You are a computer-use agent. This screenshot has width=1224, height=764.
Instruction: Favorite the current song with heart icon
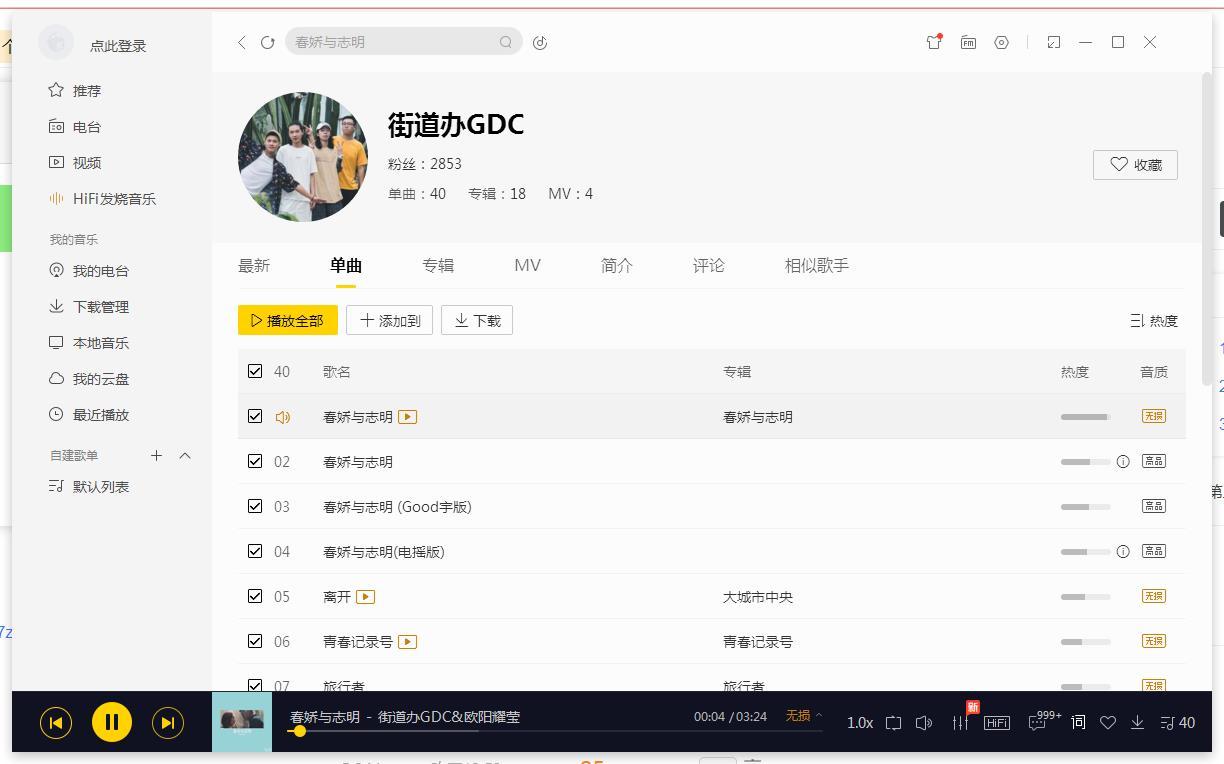(1108, 722)
